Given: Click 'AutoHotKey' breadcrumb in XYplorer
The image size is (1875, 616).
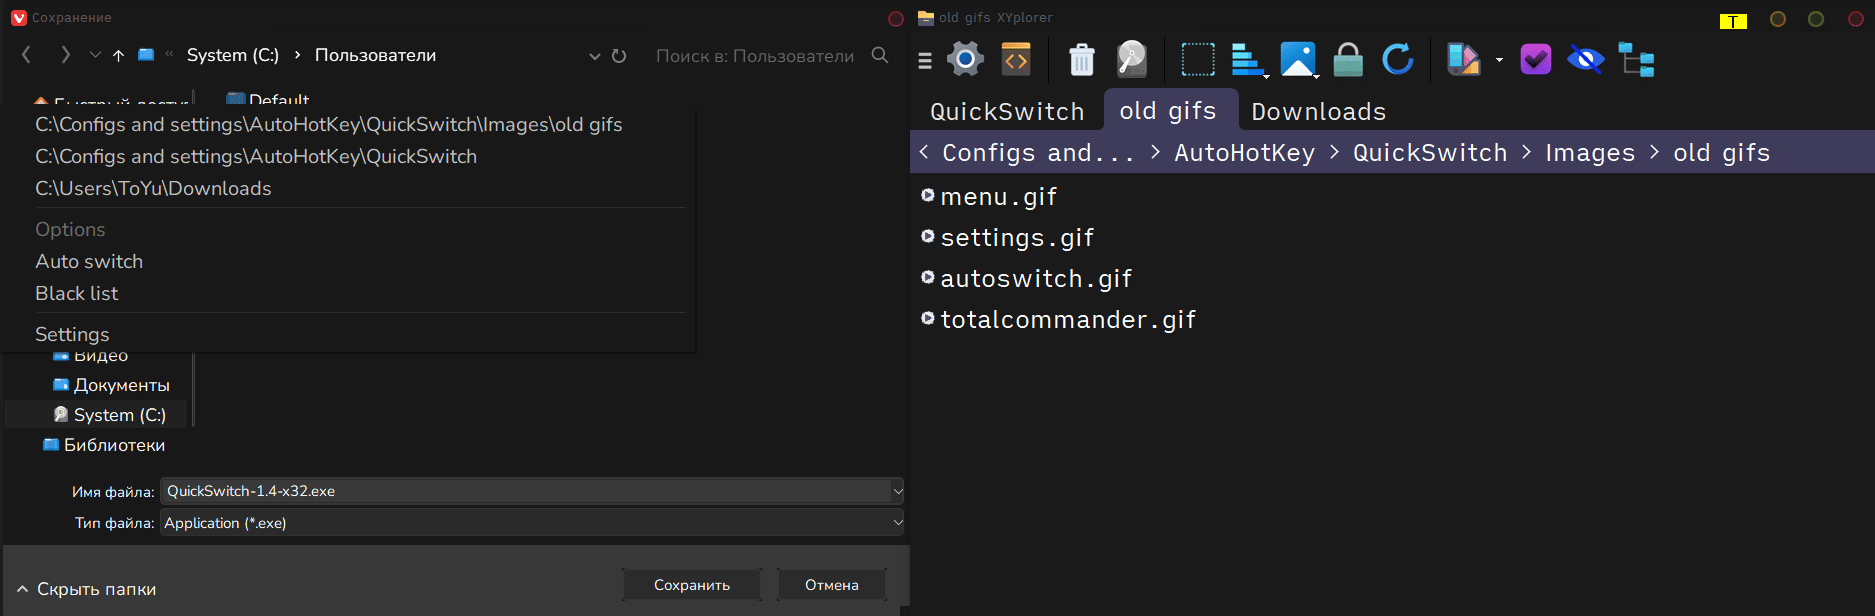Looking at the screenshot, I should tap(1245, 153).
